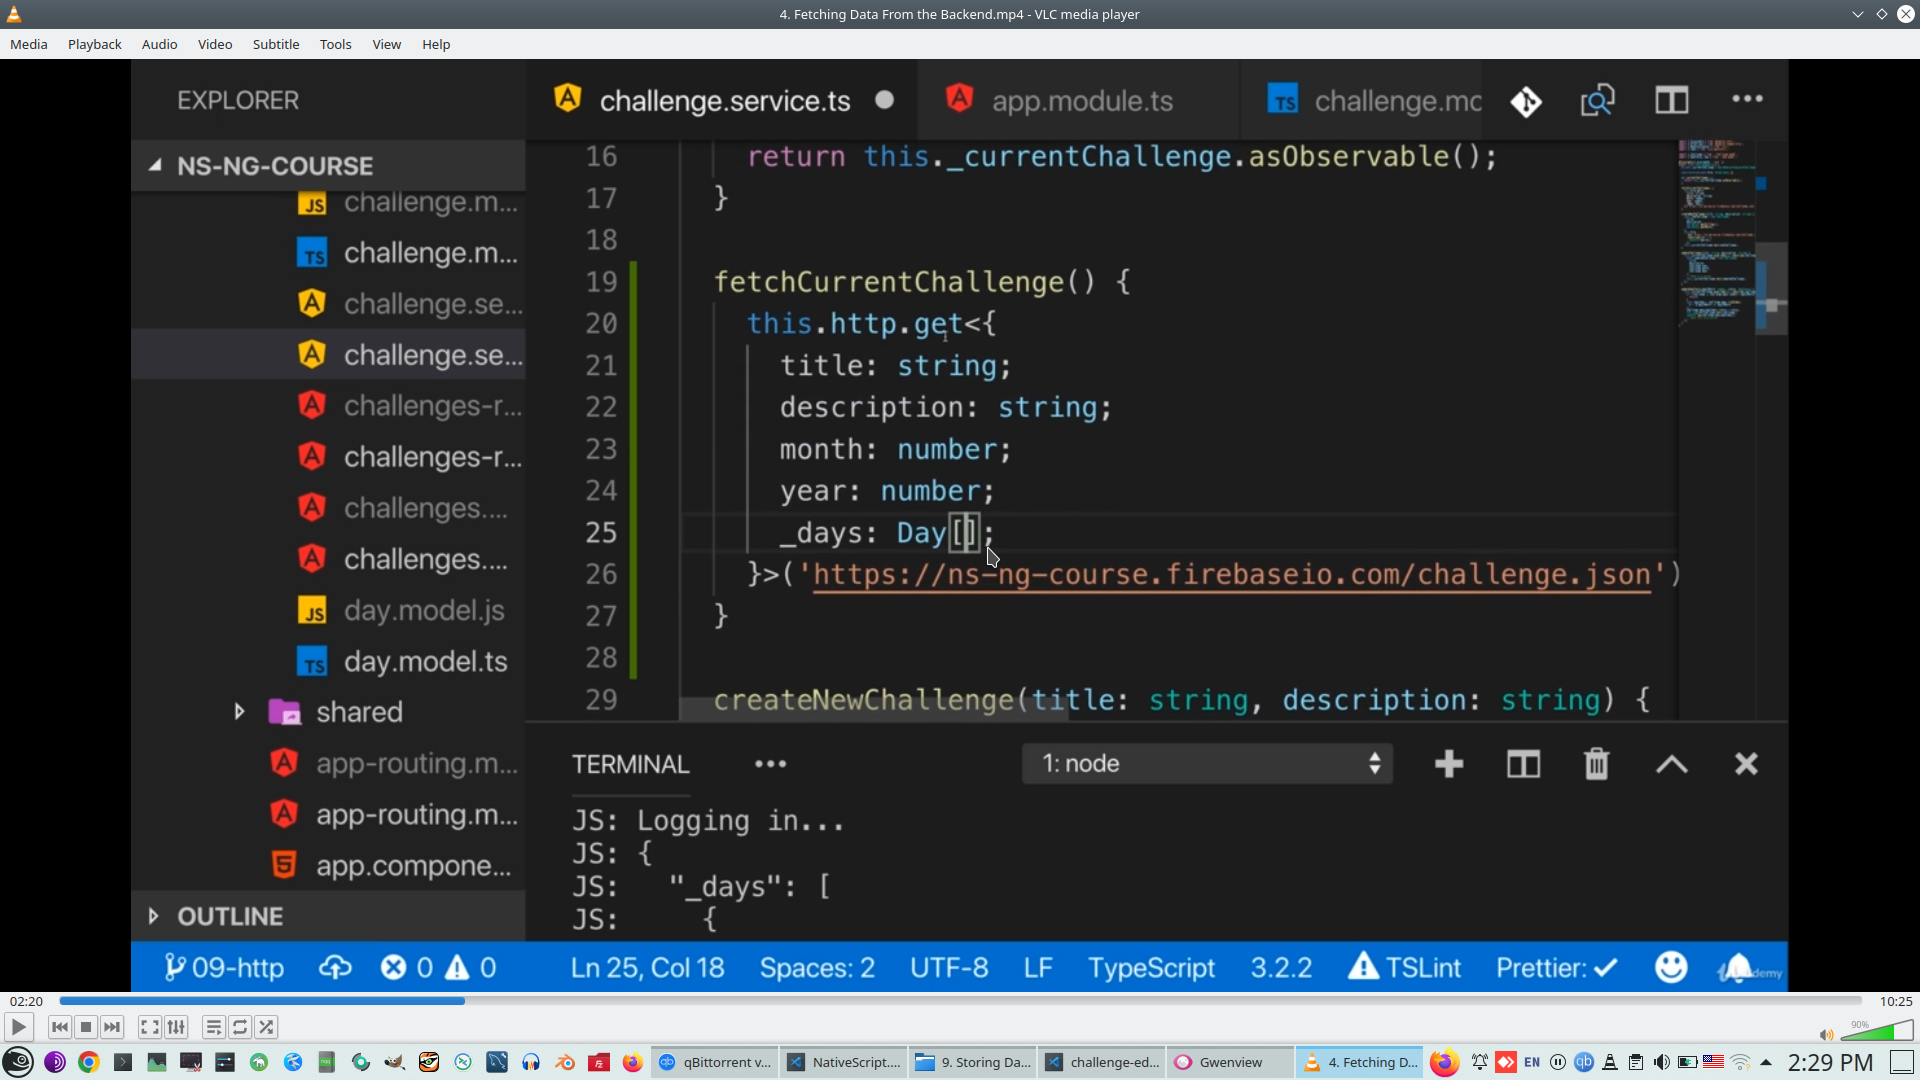
Task: Open Google Chrome from the taskbar
Action: point(89,1062)
